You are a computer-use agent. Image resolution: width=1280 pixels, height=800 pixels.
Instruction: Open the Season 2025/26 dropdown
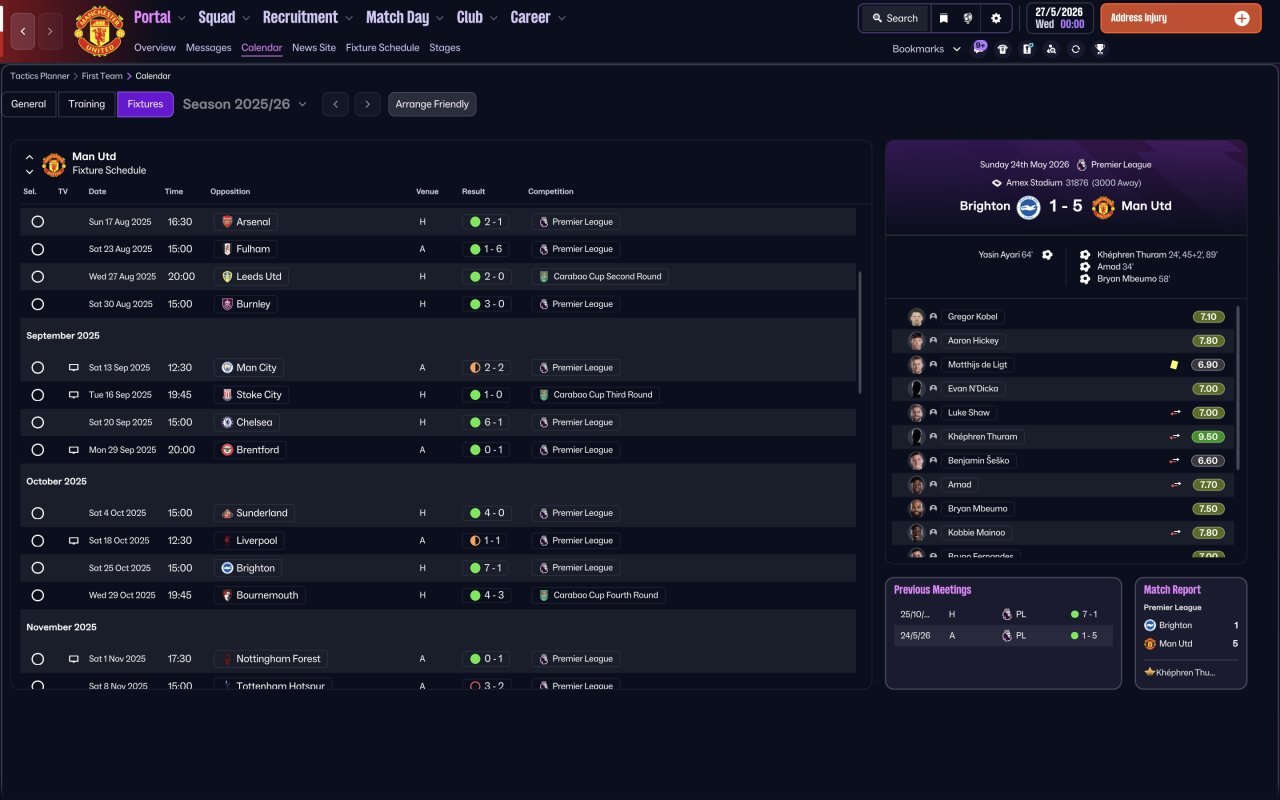pos(245,104)
